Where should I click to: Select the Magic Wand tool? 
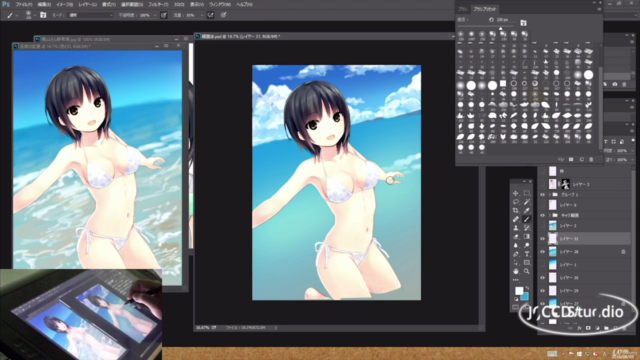[x=527, y=202]
